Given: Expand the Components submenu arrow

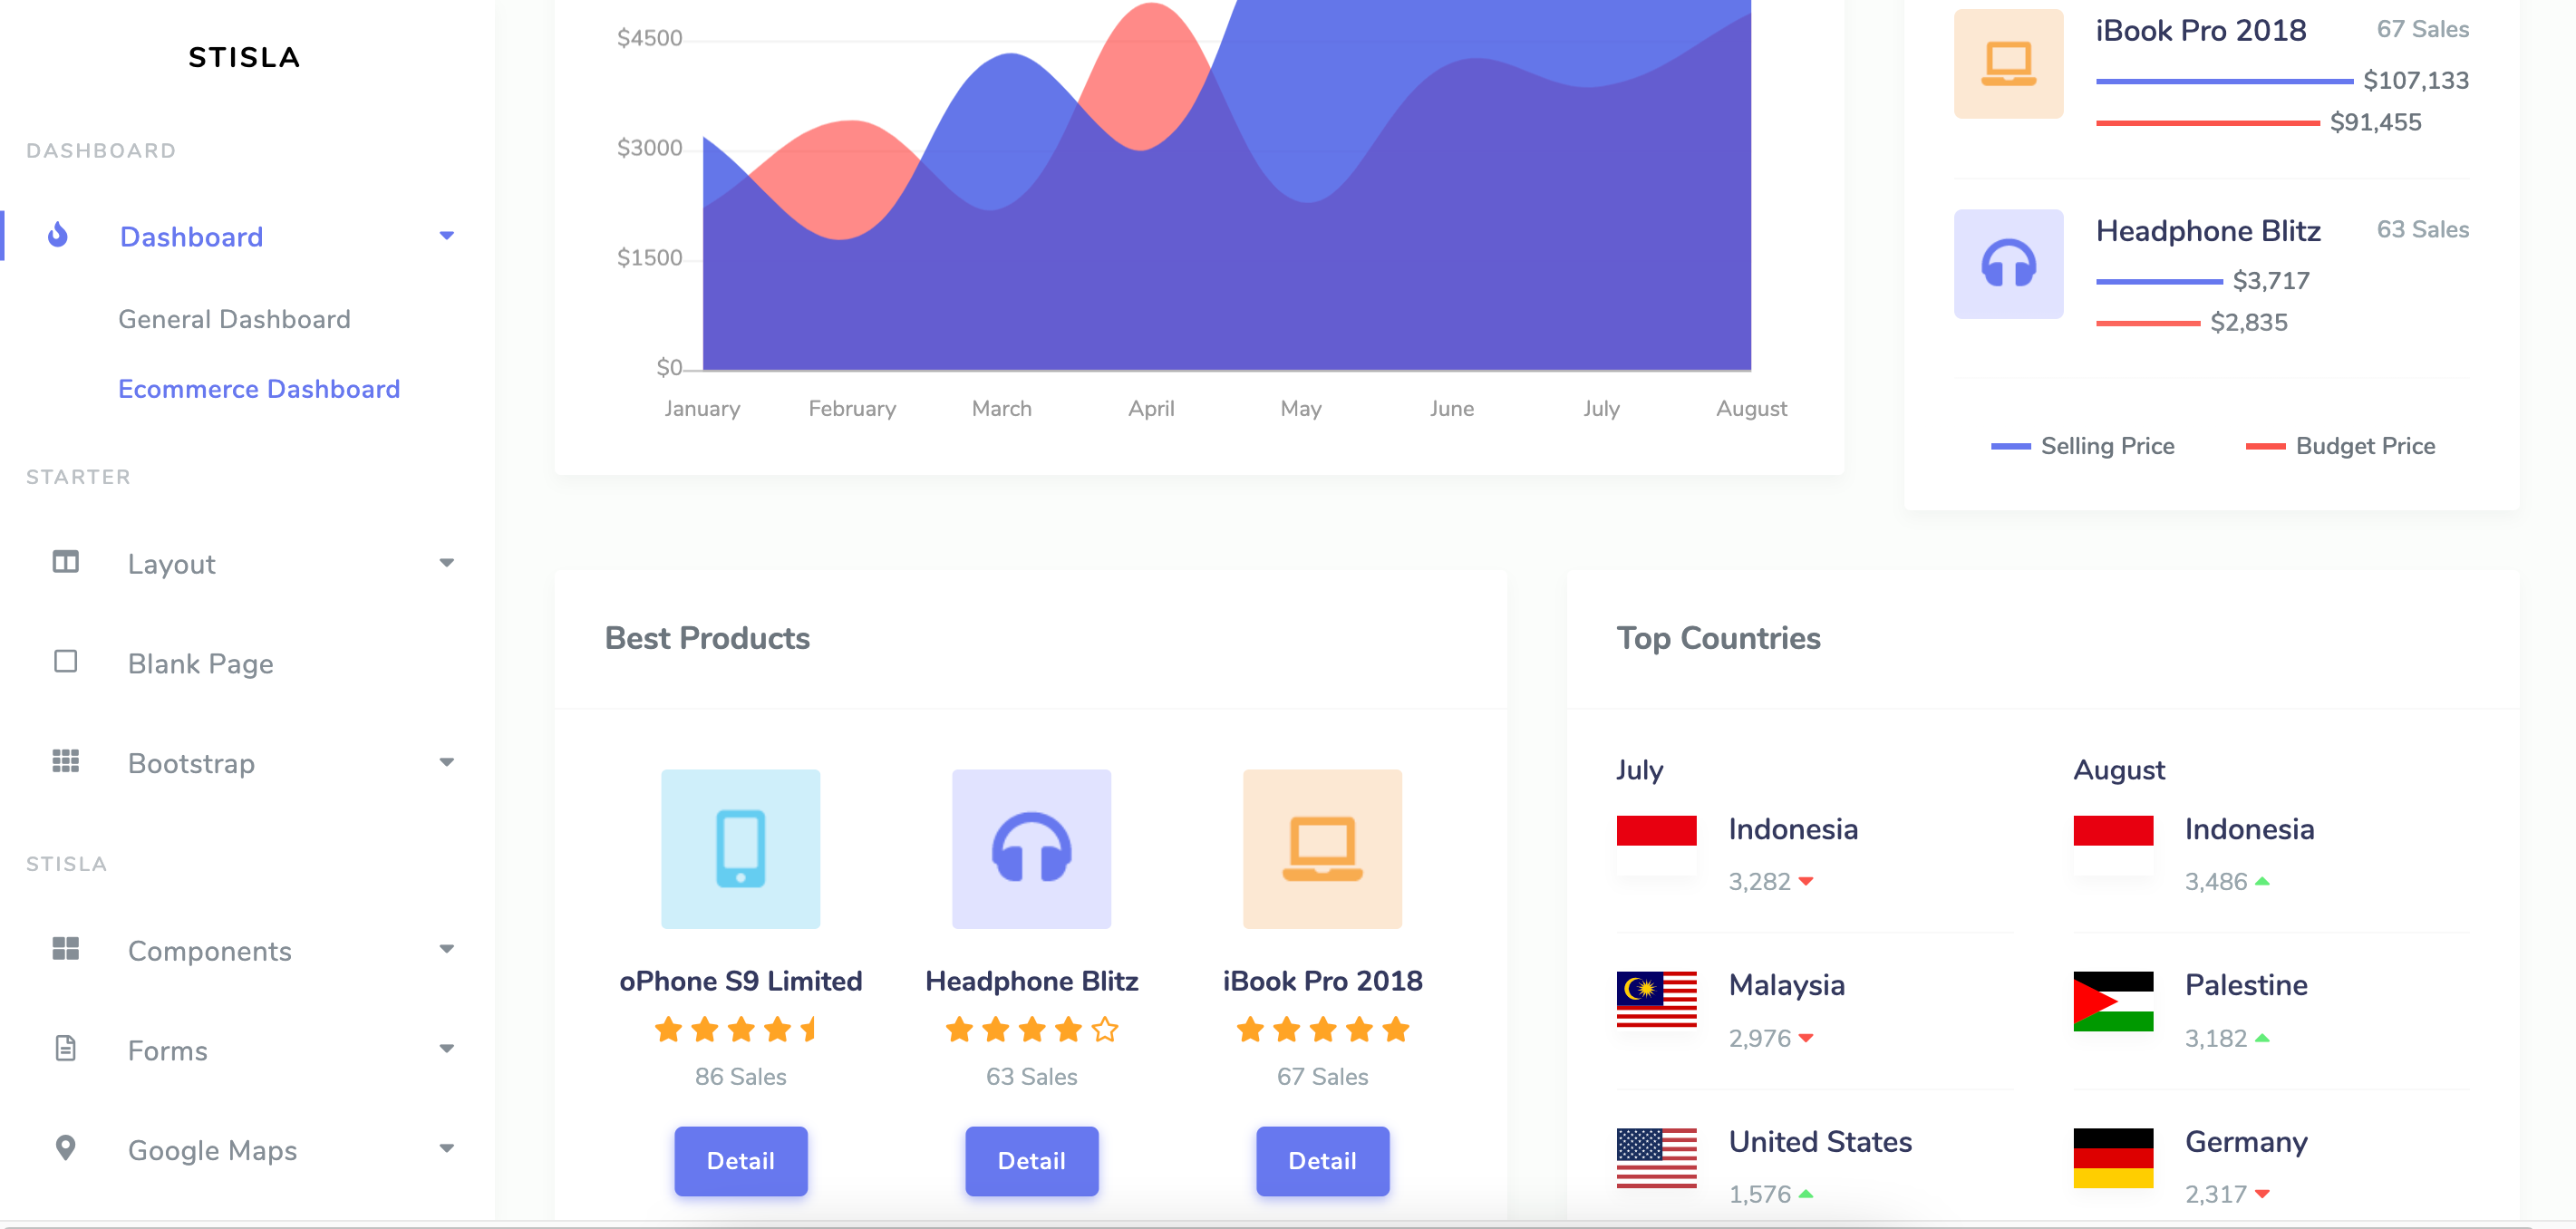Looking at the screenshot, I should [446, 949].
